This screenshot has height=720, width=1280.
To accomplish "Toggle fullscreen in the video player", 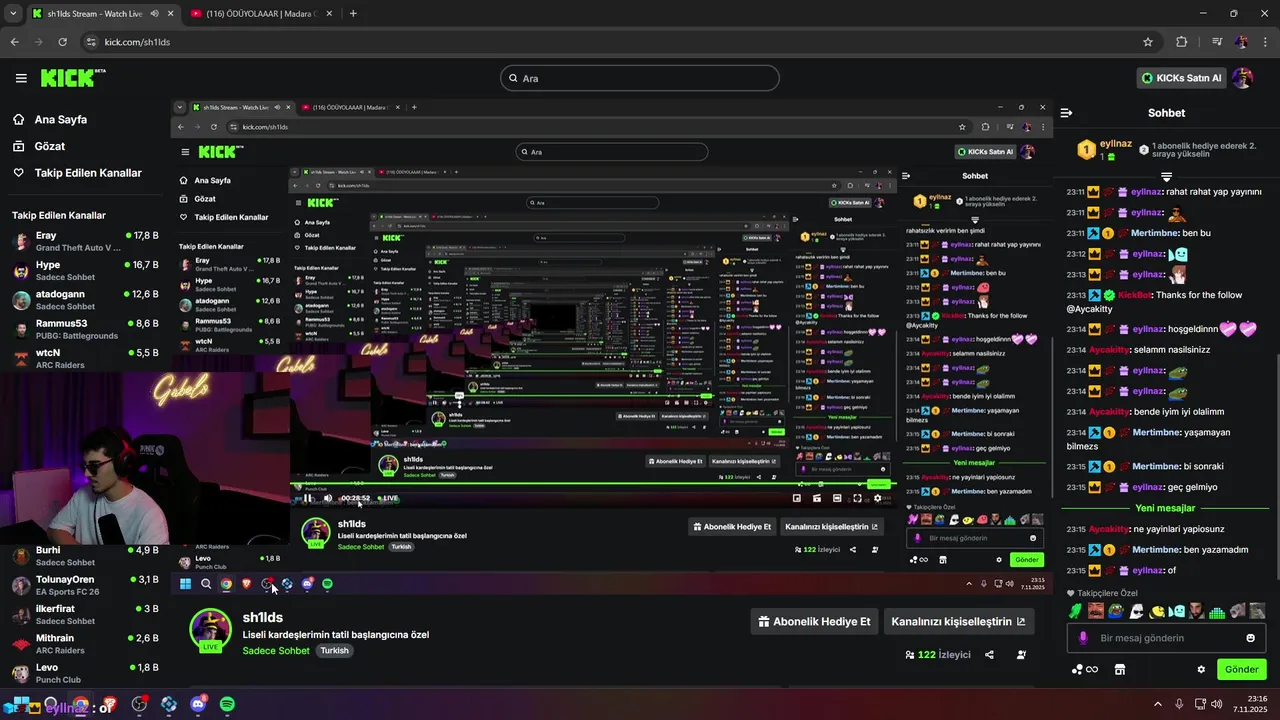I will [x=857, y=498].
